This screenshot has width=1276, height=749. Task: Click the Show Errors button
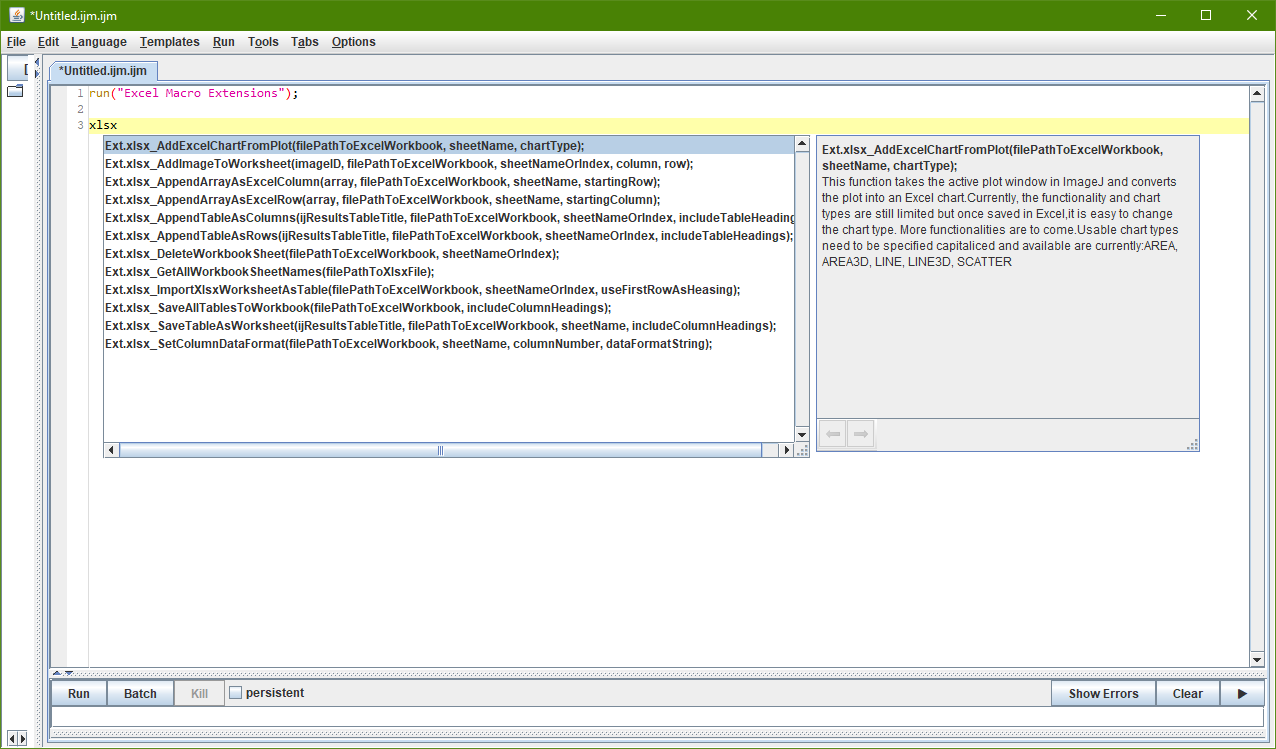(1104, 693)
